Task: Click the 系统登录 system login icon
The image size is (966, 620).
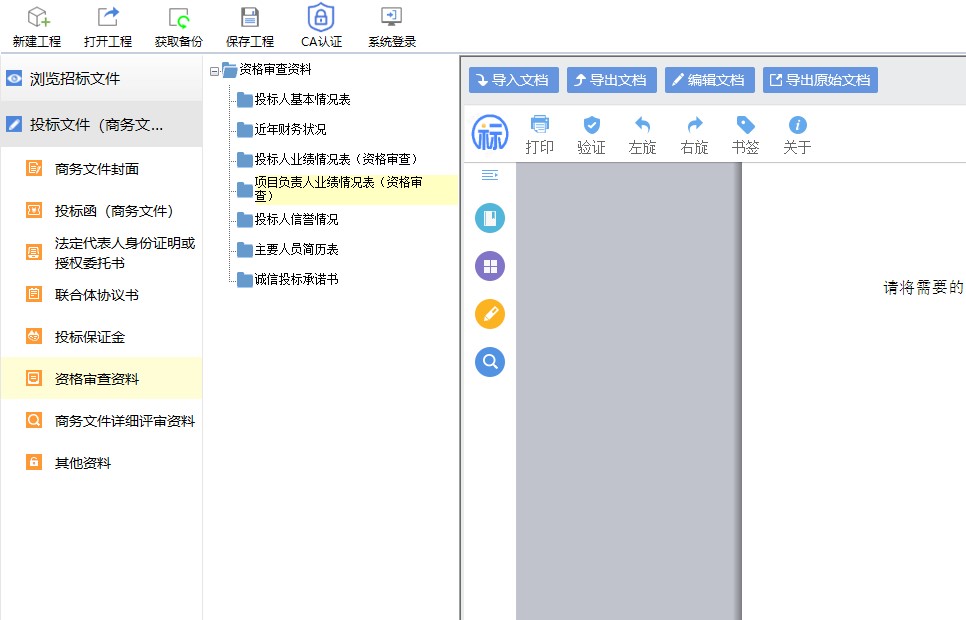Action: click(391, 17)
